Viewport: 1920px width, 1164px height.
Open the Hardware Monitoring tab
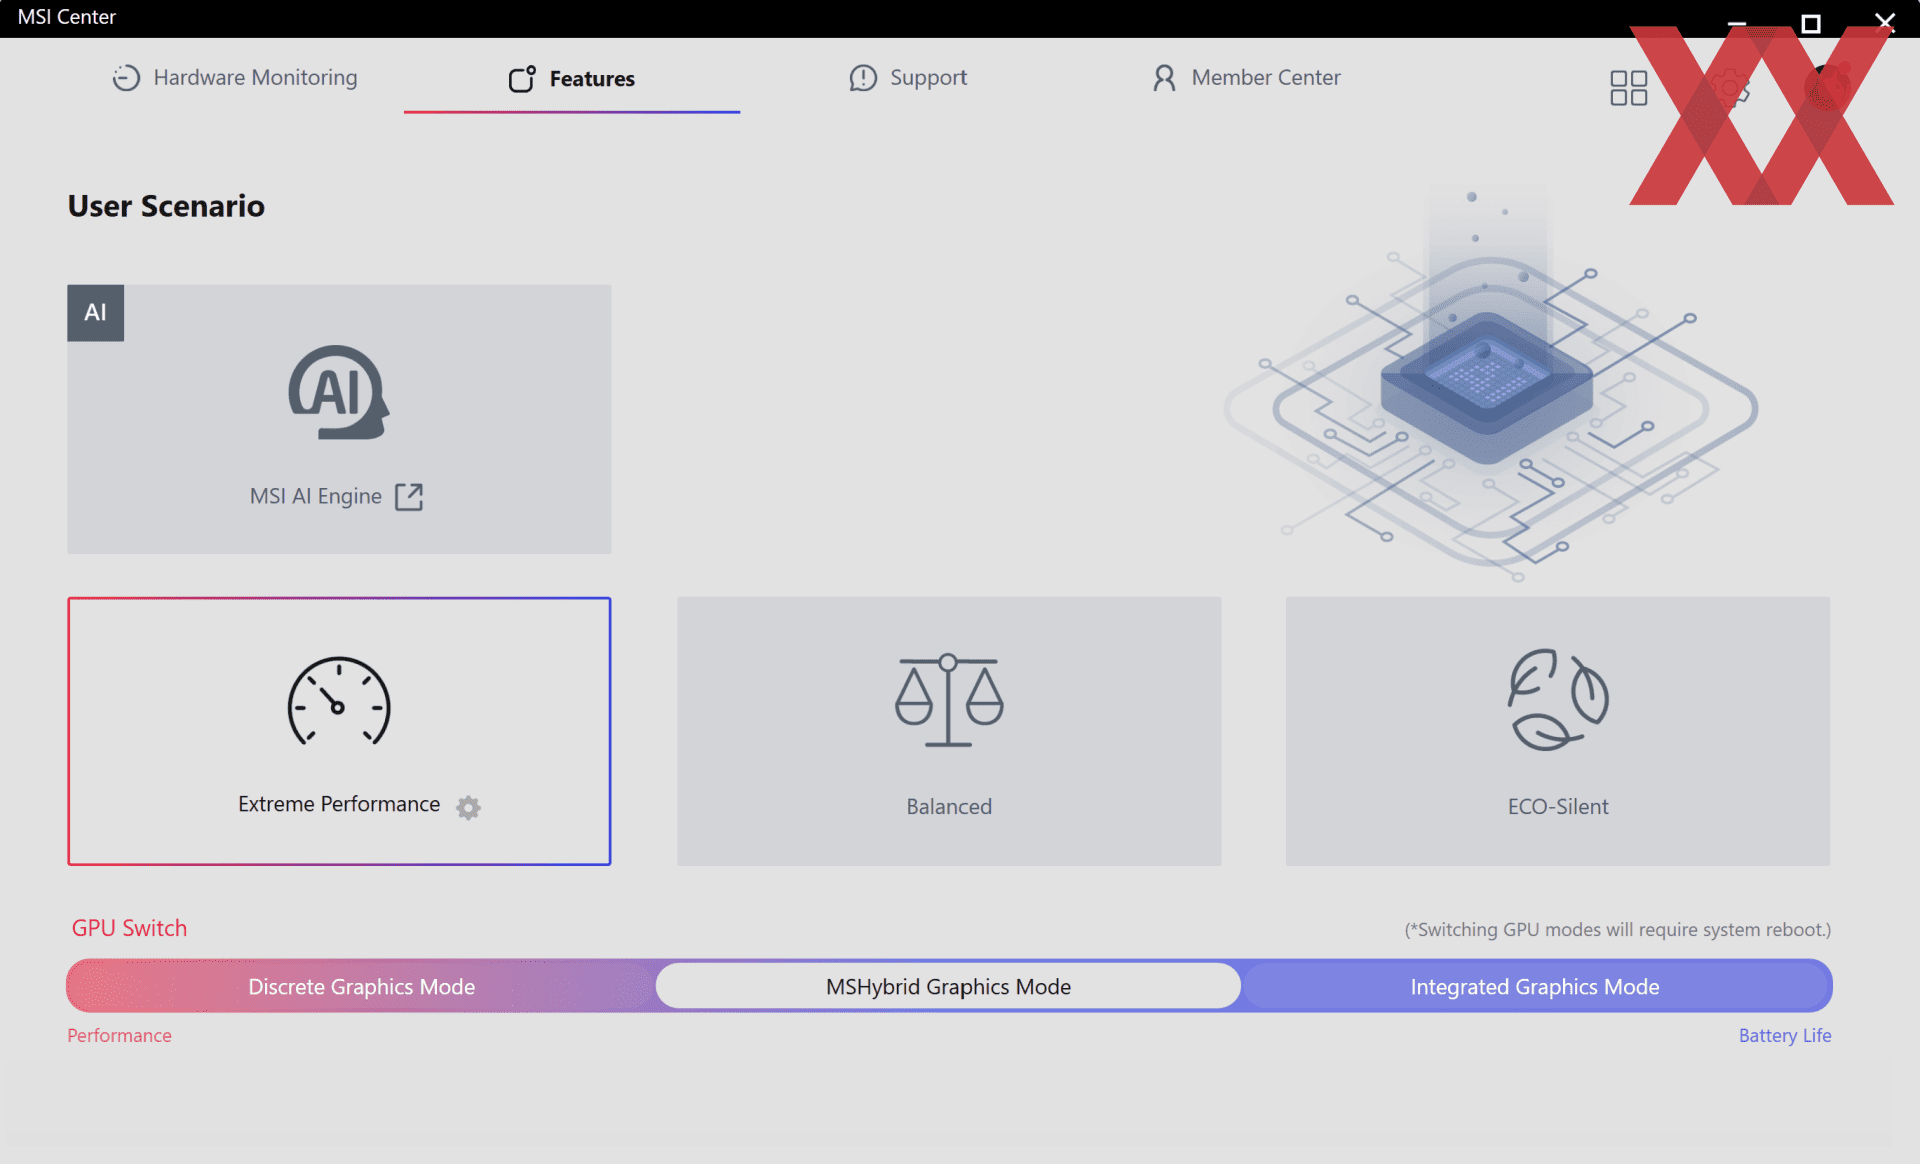(234, 78)
